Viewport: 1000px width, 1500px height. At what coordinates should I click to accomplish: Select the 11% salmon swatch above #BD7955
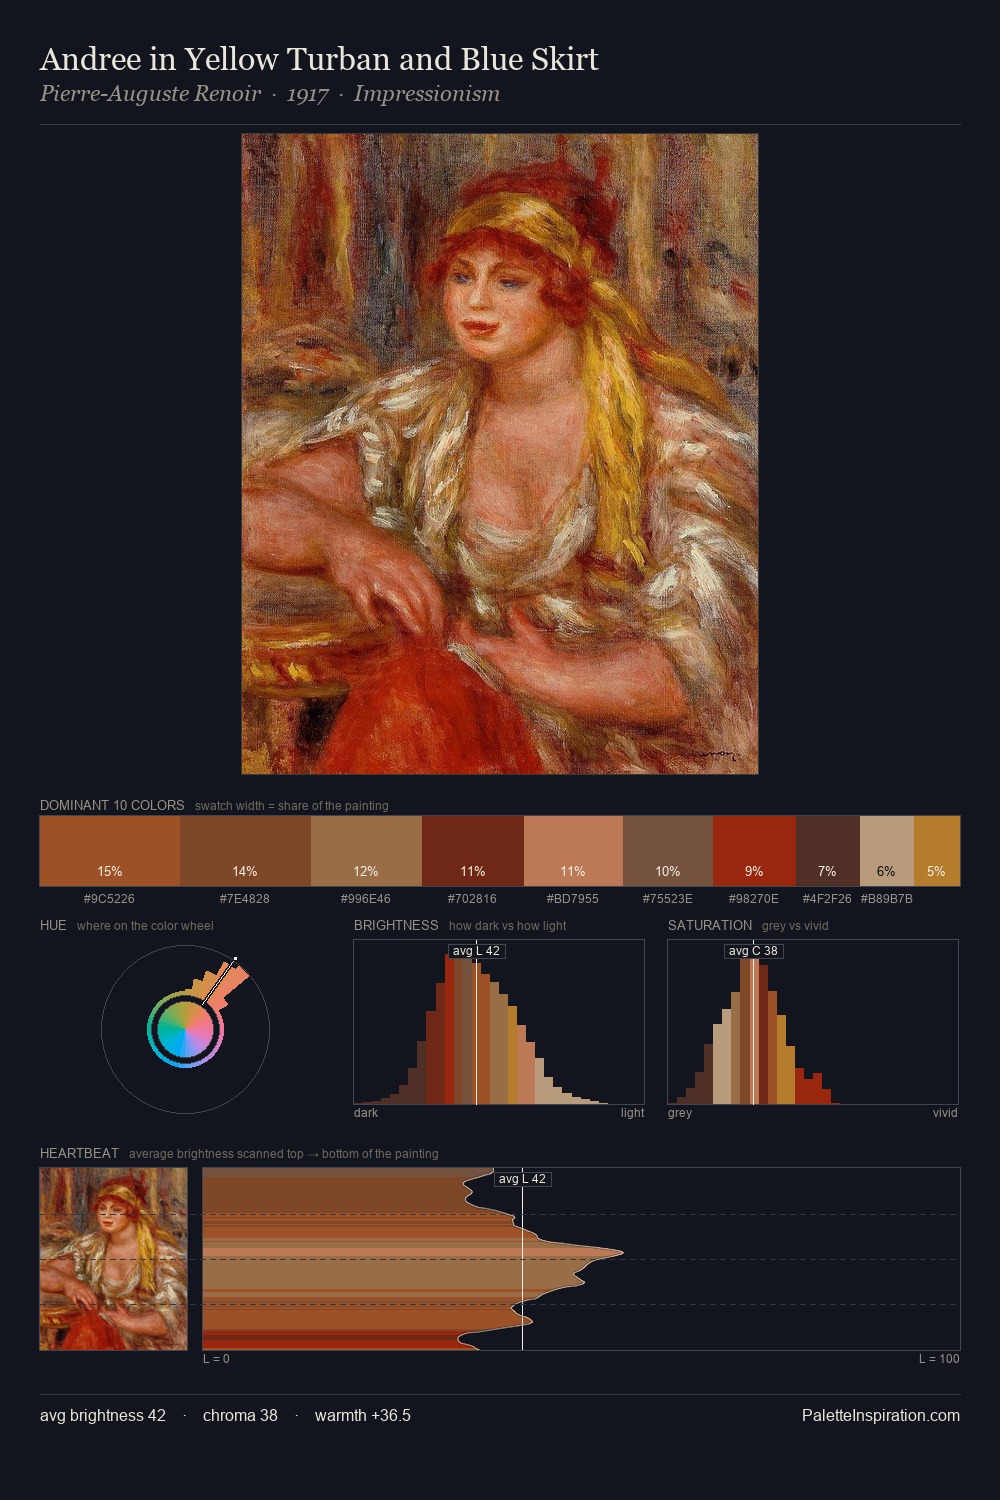[573, 851]
